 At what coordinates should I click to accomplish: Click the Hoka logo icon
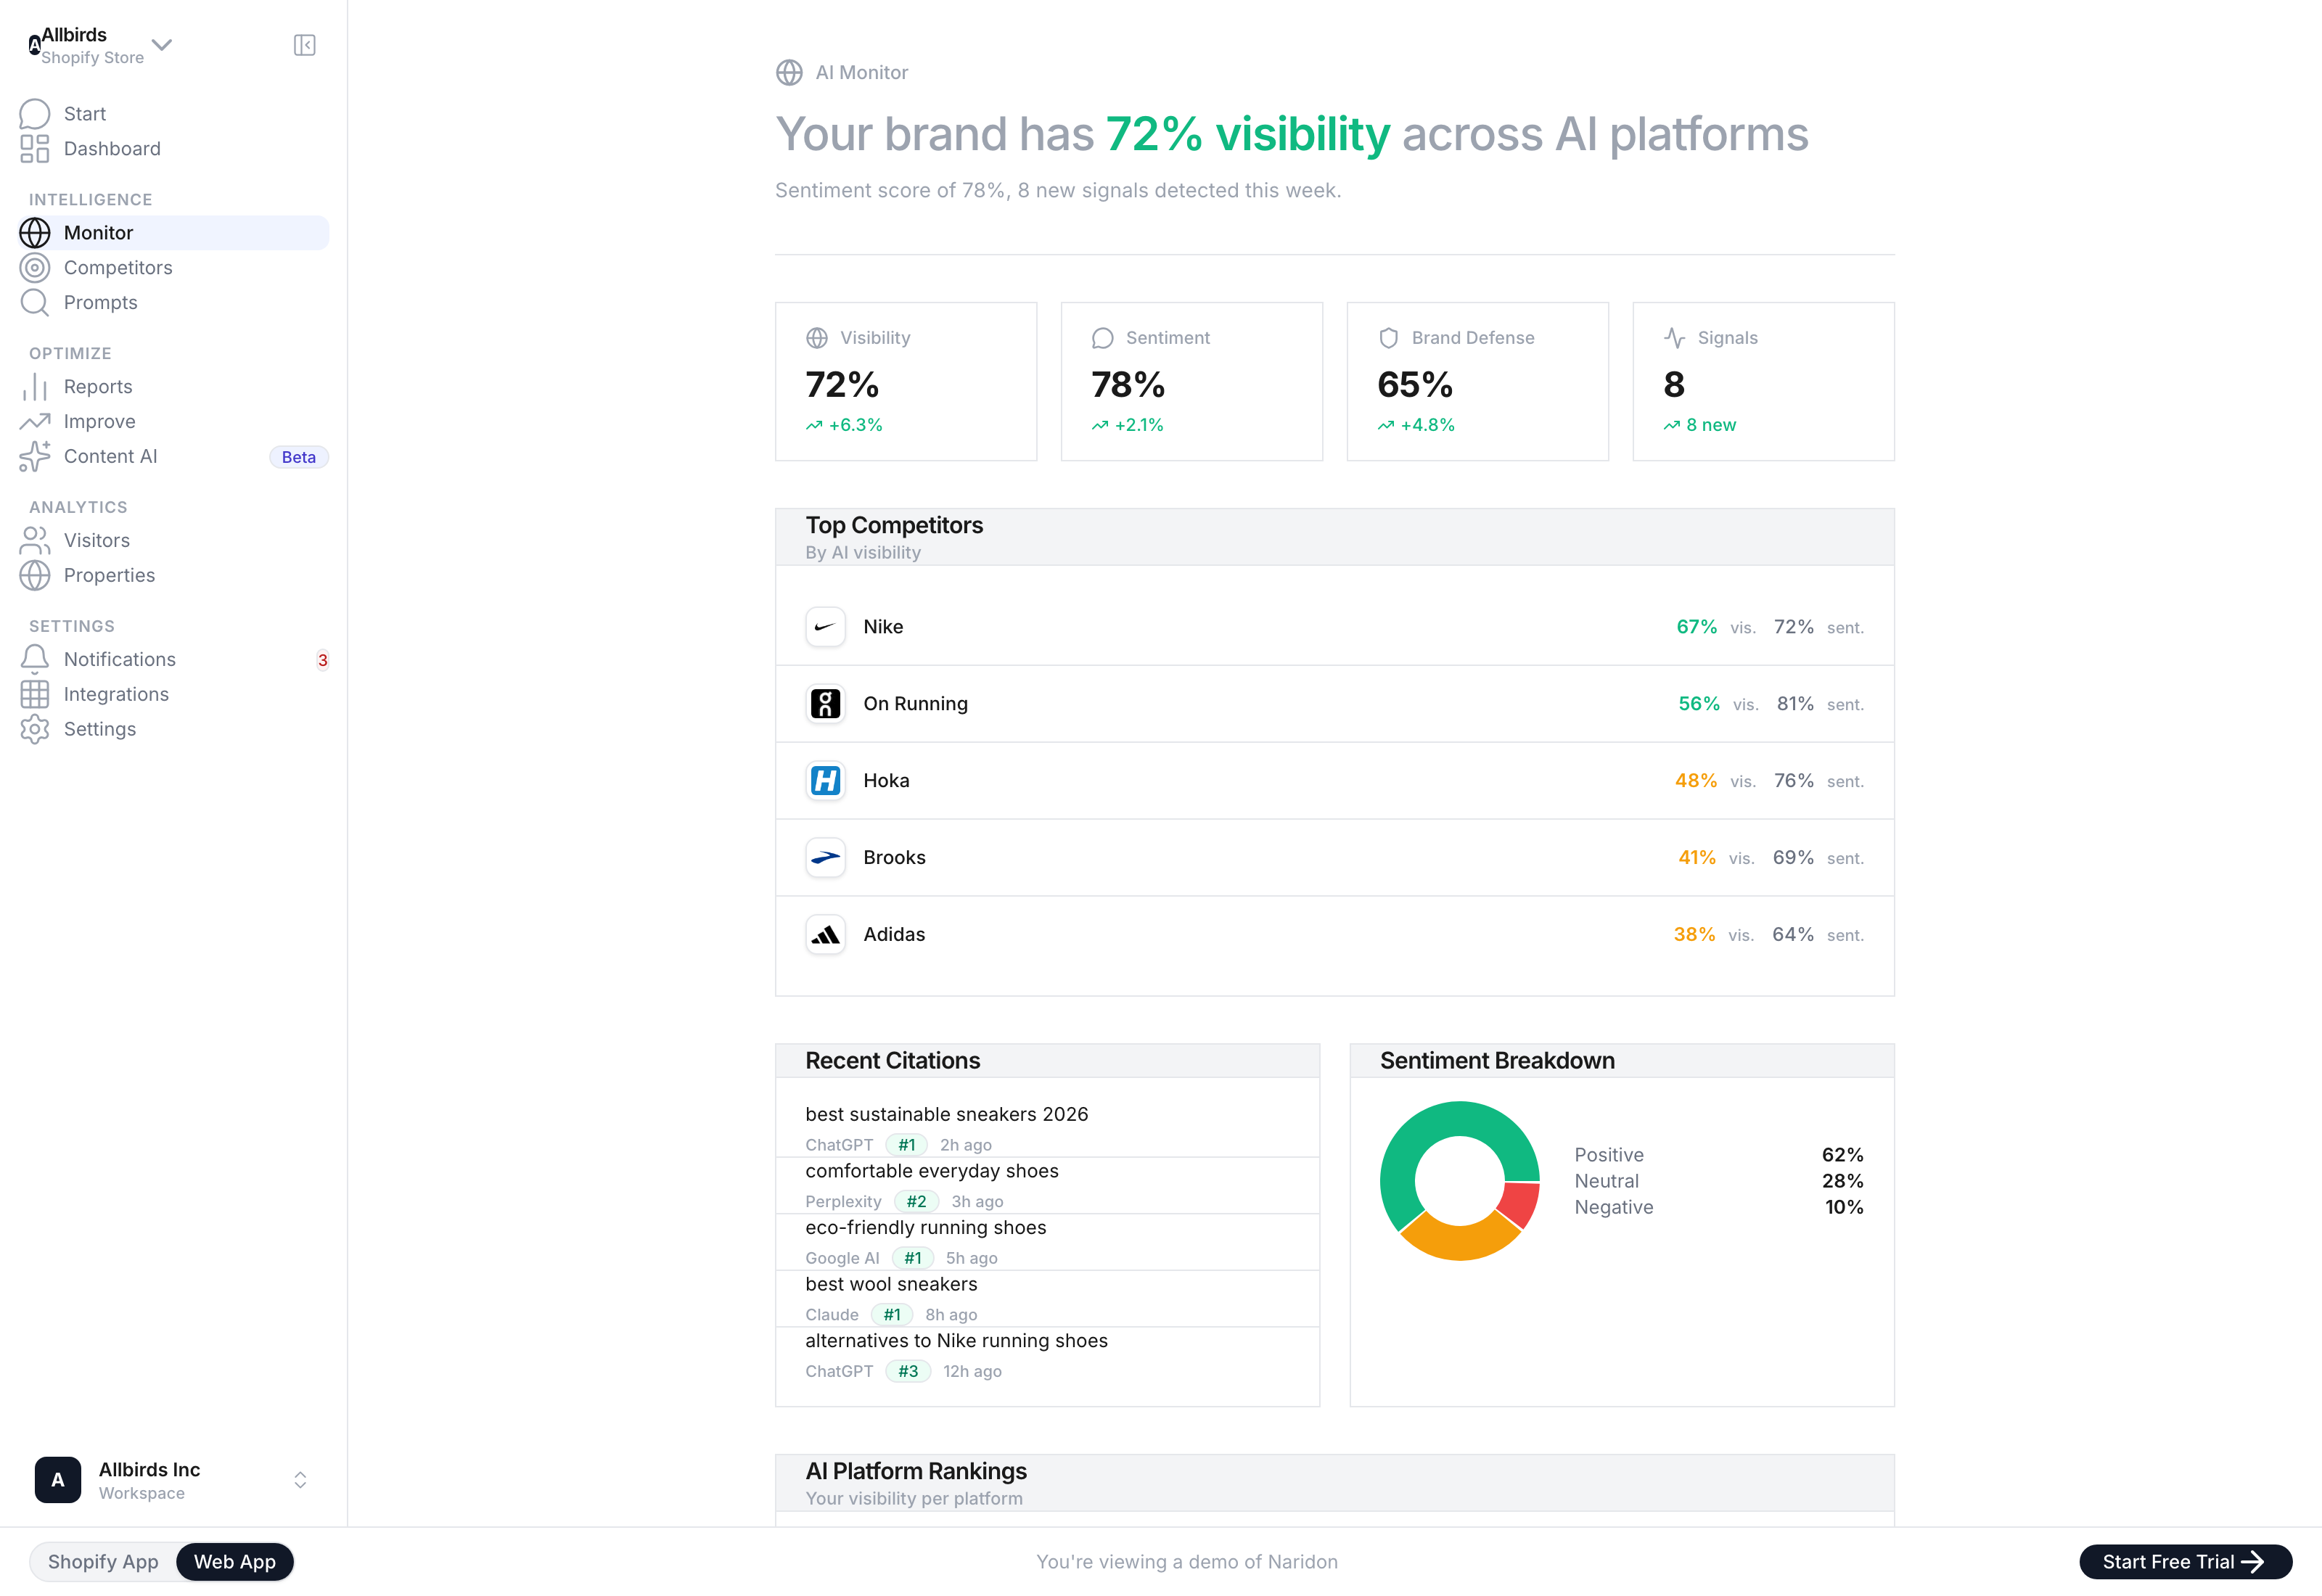[826, 781]
